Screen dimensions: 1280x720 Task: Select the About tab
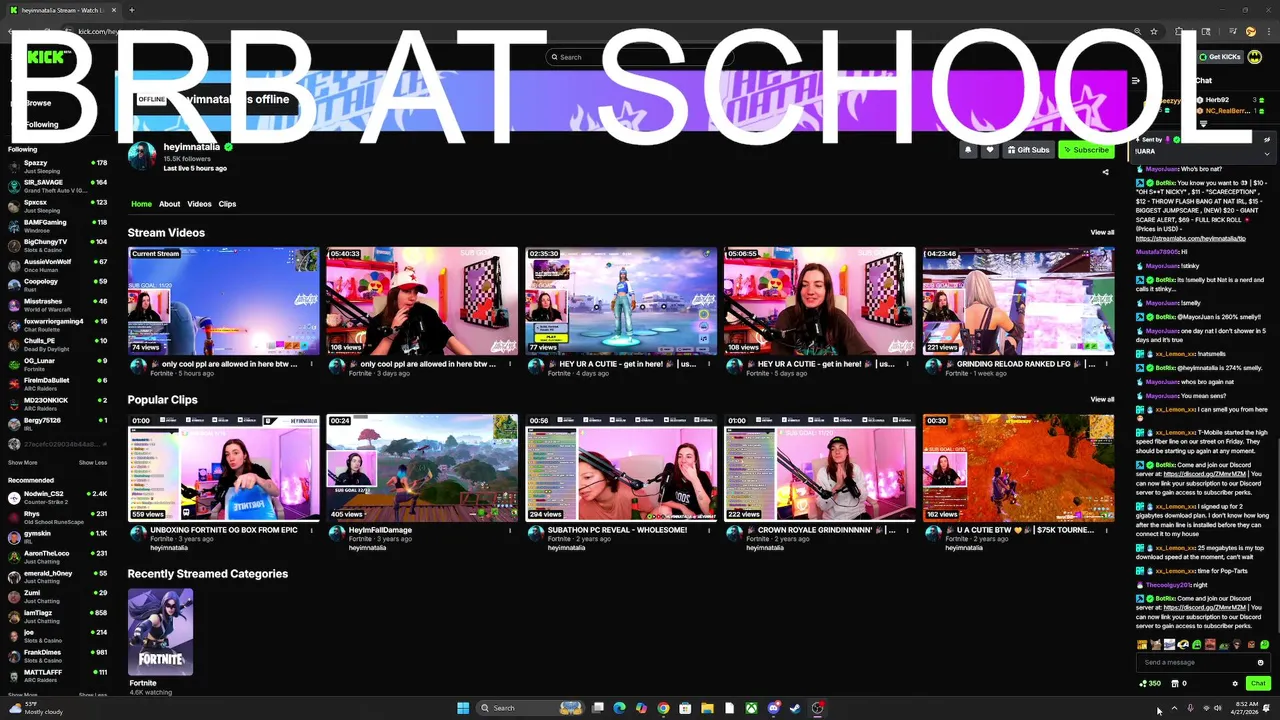(x=169, y=204)
